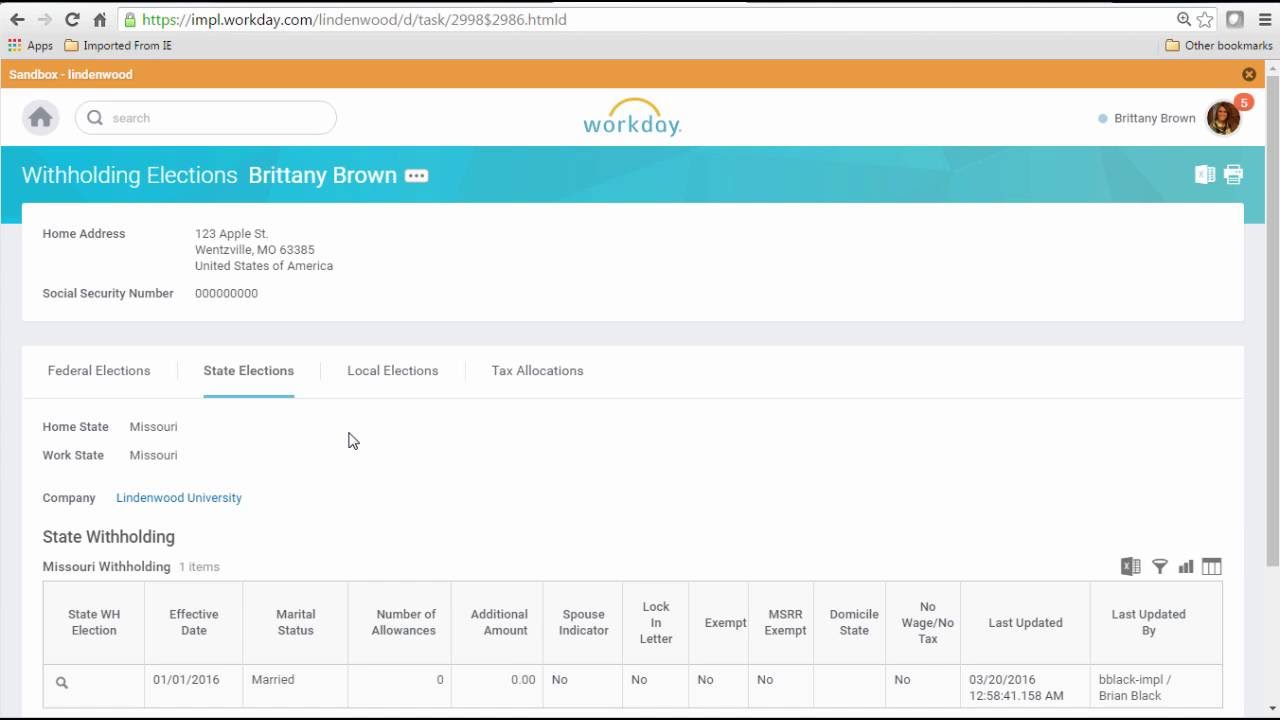The image size is (1280, 720).
Task: Click the State WH Election column header
Action: click(94, 622)
